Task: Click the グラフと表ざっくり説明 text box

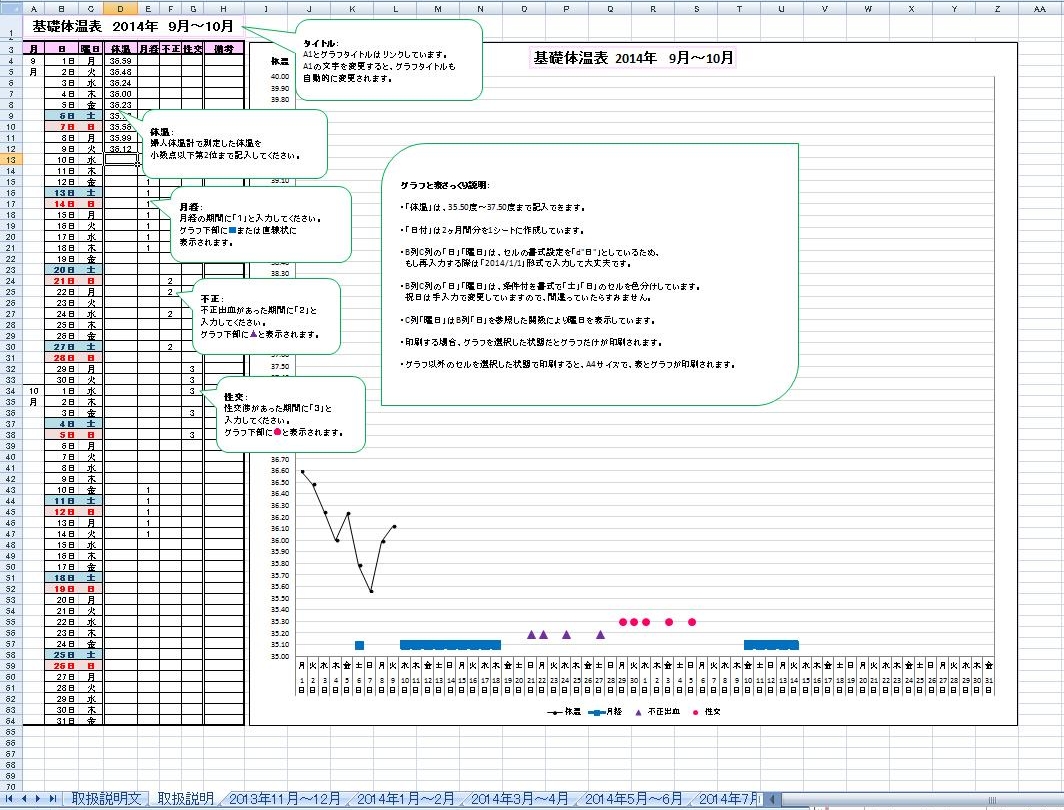Action: point(589,274)
